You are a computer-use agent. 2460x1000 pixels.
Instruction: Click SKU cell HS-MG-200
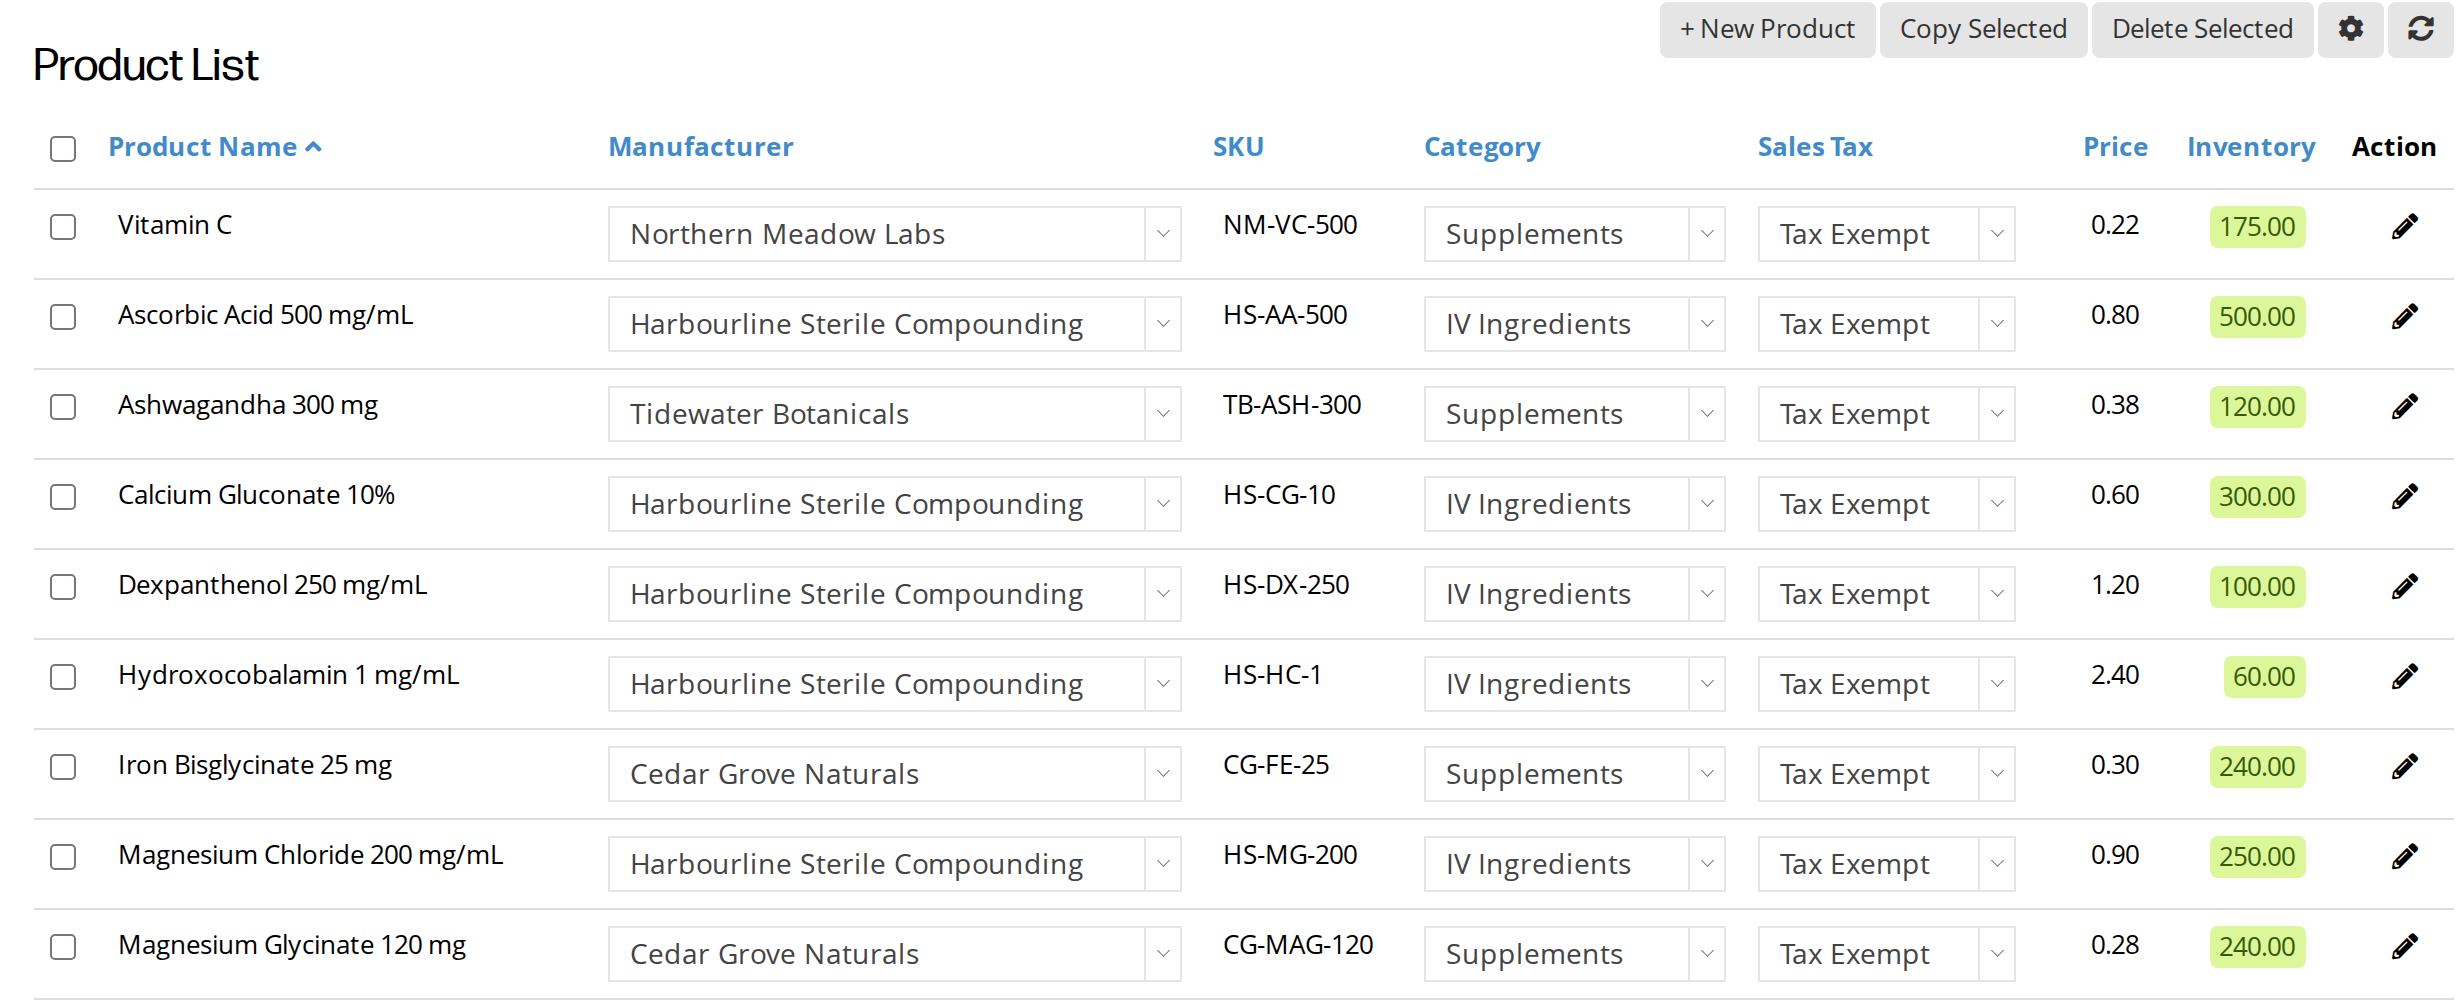click(x=1290, y=855)
